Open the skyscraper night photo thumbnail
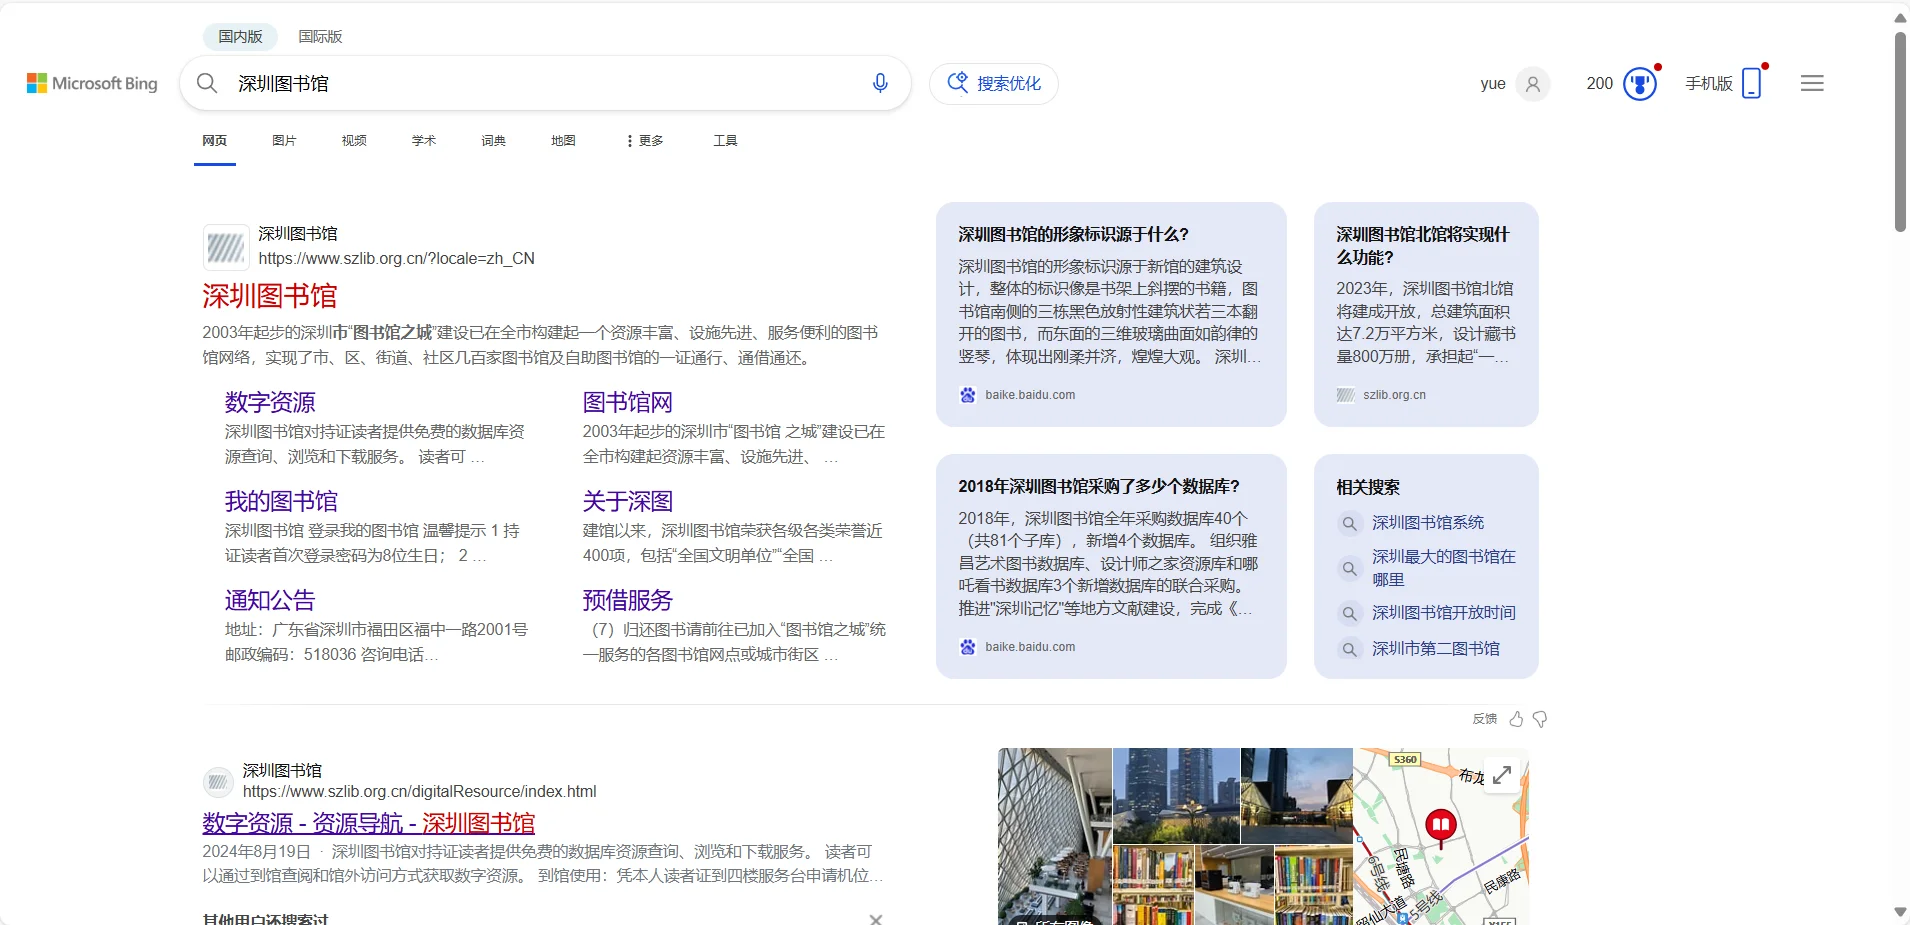The width and height of the screenshot is (1910, 925). click(1176, 795)
